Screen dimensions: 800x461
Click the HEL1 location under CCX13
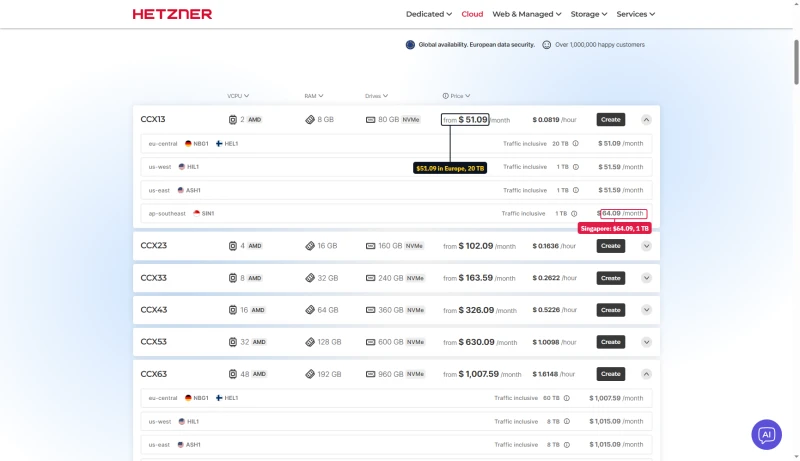coord(227,144)
